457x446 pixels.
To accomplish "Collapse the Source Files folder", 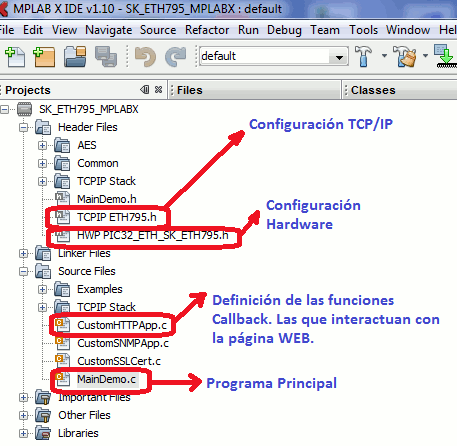I will point(23,272).
